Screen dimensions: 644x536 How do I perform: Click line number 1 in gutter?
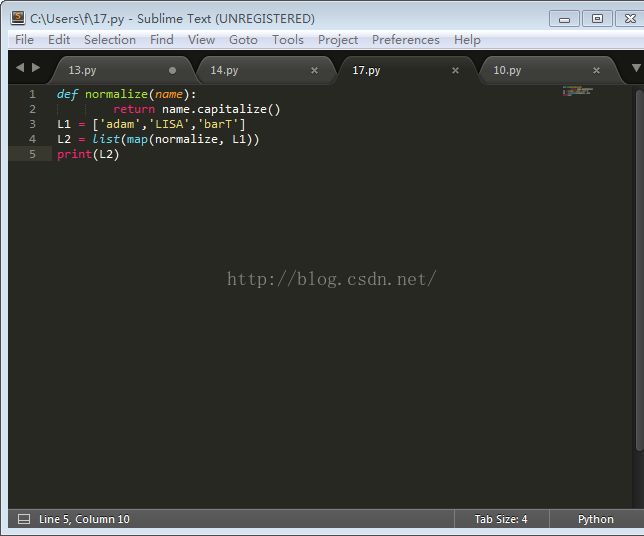[x=32, y=94]
